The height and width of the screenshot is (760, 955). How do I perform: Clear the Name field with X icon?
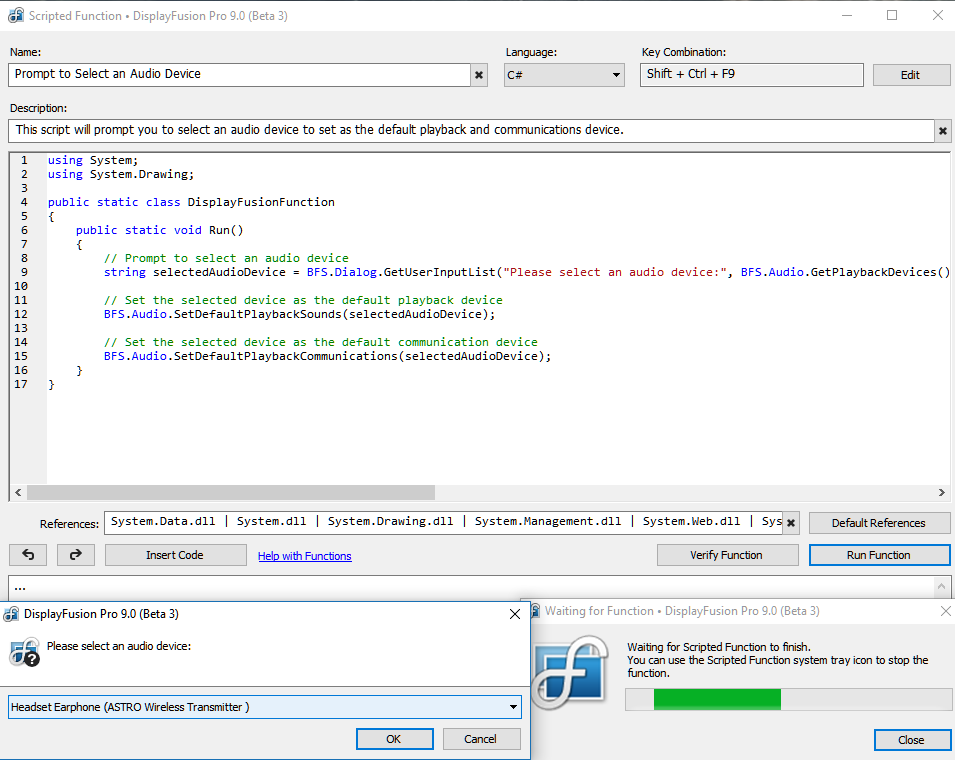pyautogui.click(x=479, y=75)
